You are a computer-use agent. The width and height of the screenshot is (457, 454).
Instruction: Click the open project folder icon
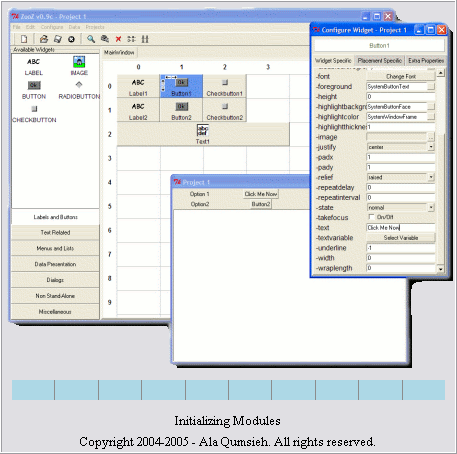(x=44, y=39)
